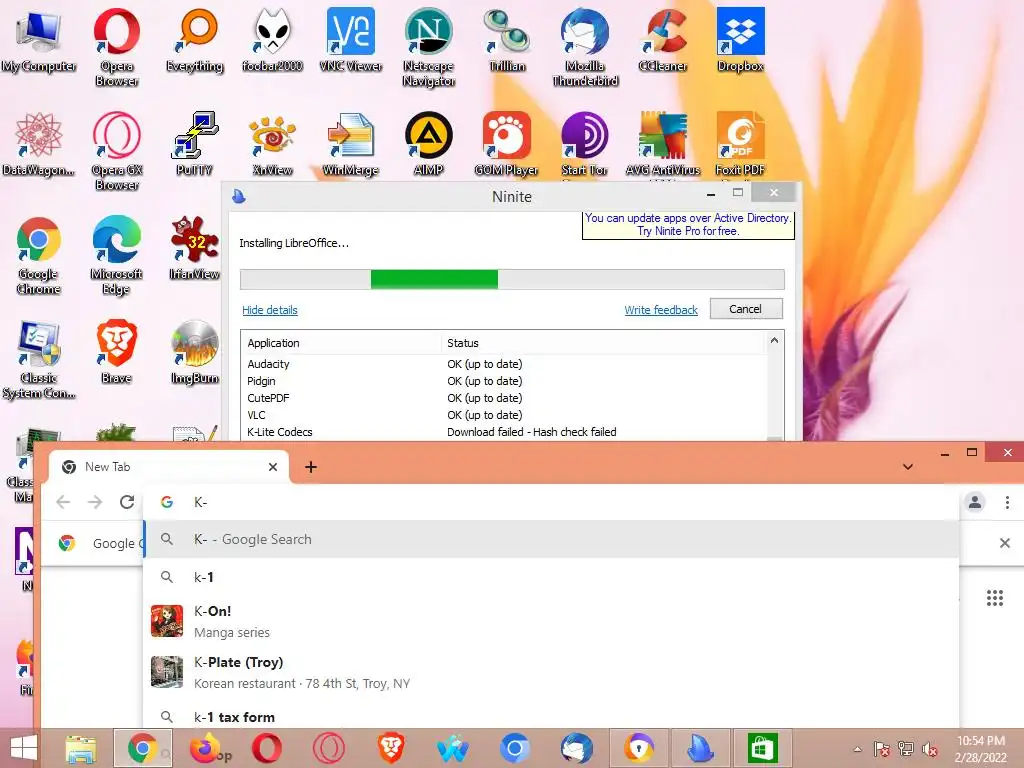Screen dimensions: 1024x768
Task: Open a new tab with plus button
Action: pos(311,467)
